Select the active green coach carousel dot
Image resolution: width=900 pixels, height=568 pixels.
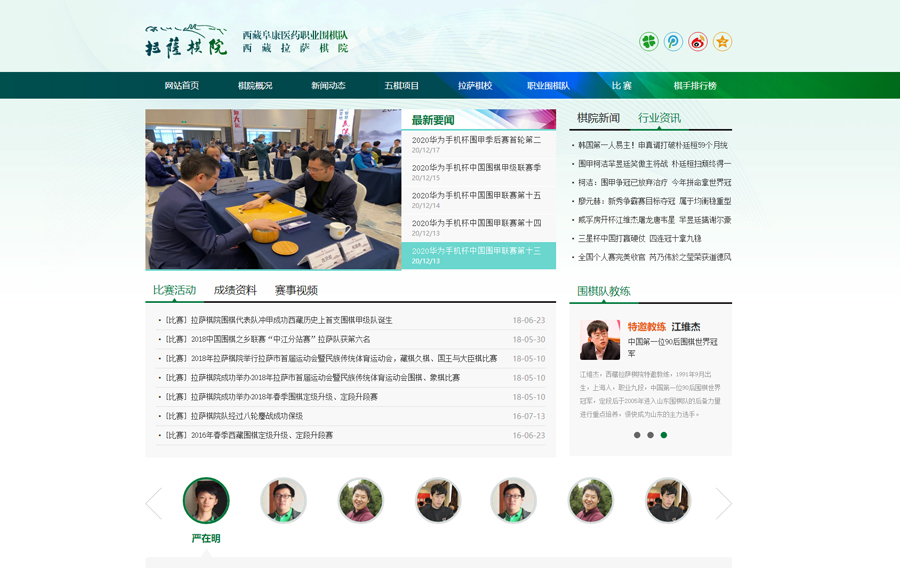click(663, 435)
